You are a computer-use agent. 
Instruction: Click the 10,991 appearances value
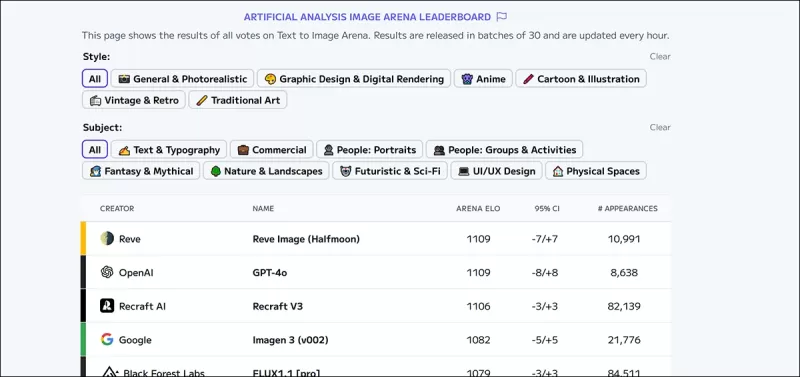coord(624,239)
